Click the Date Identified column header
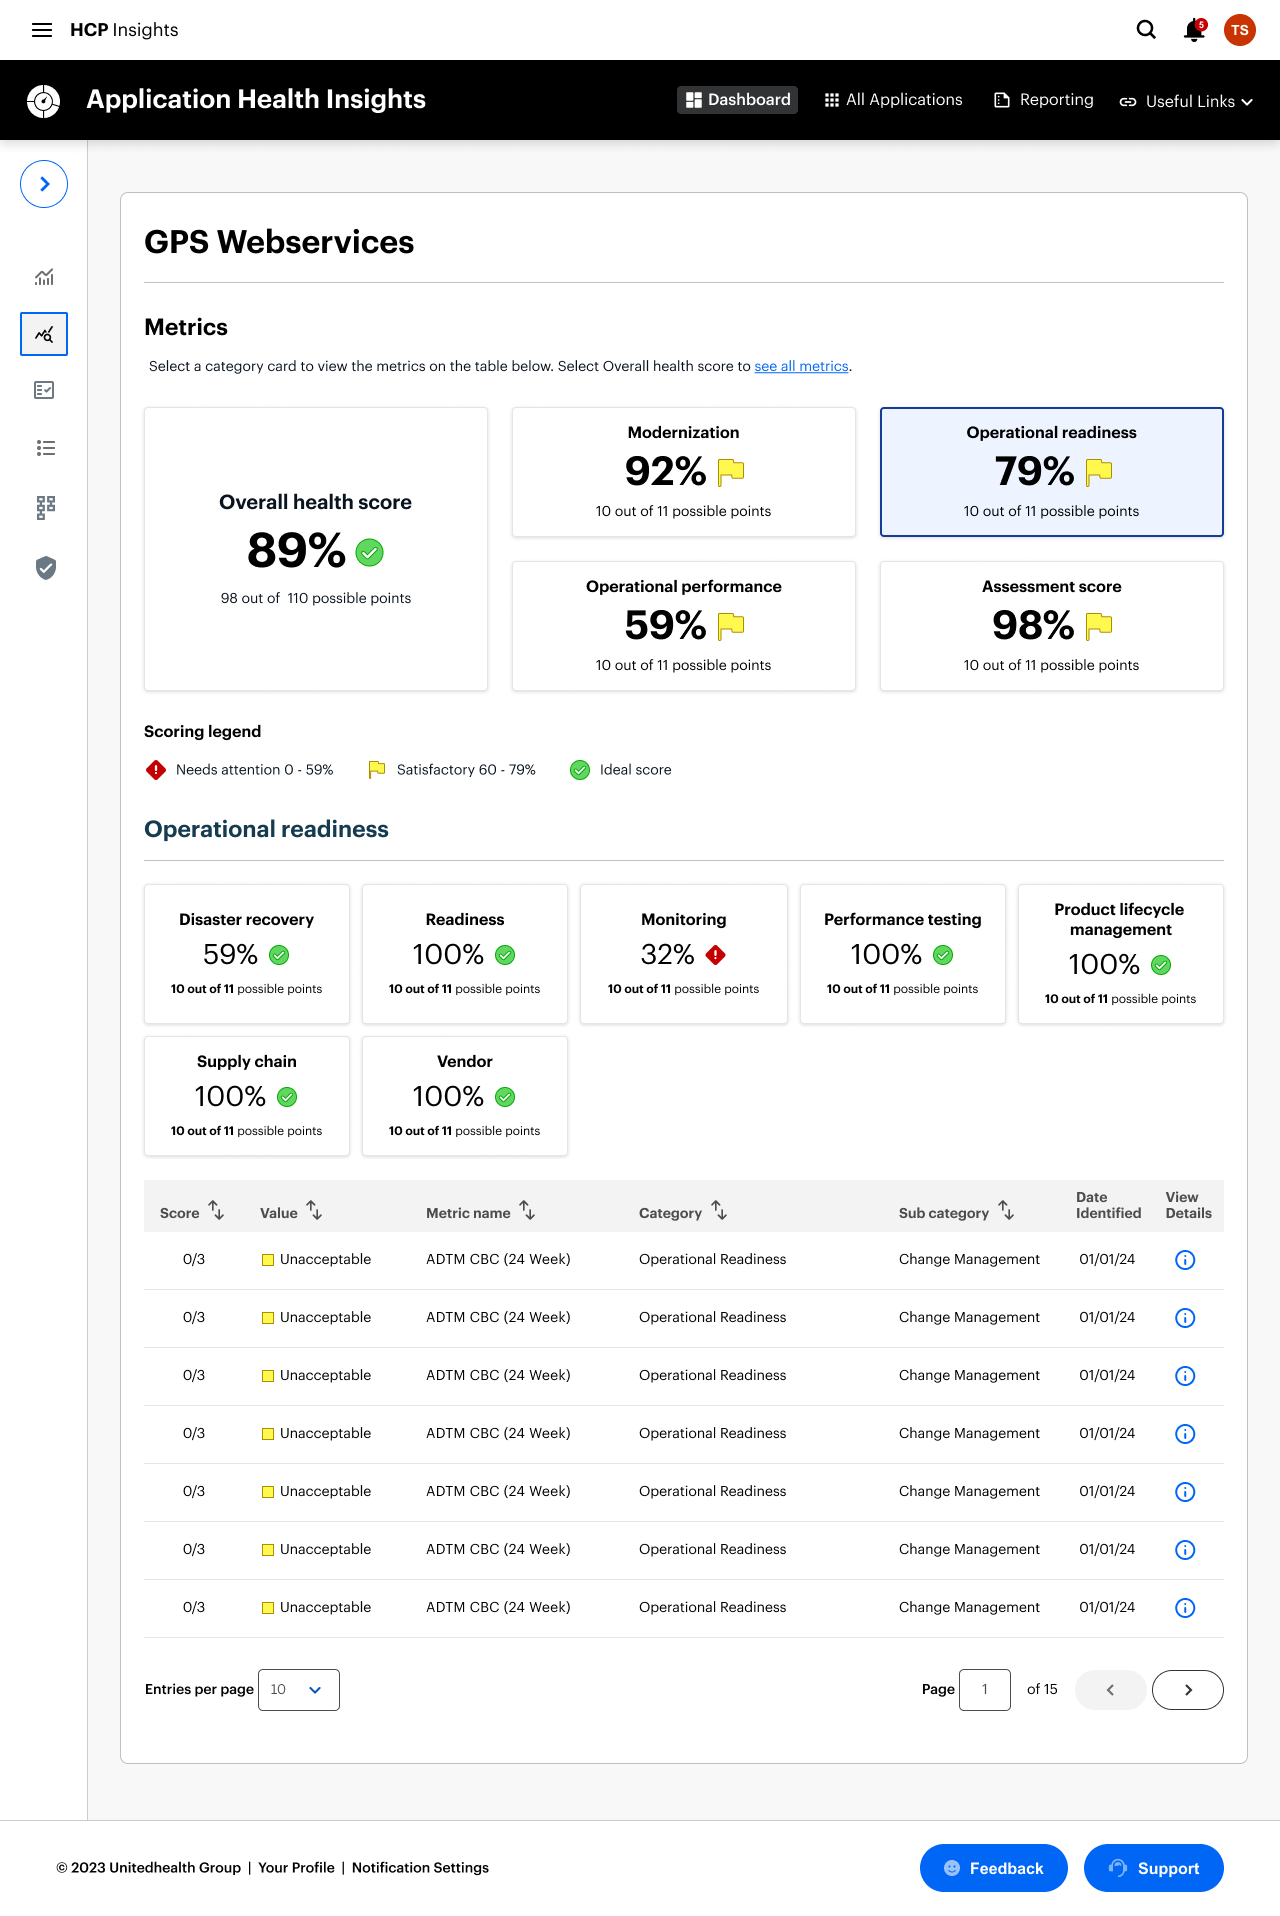 tap(1108, 1205)
